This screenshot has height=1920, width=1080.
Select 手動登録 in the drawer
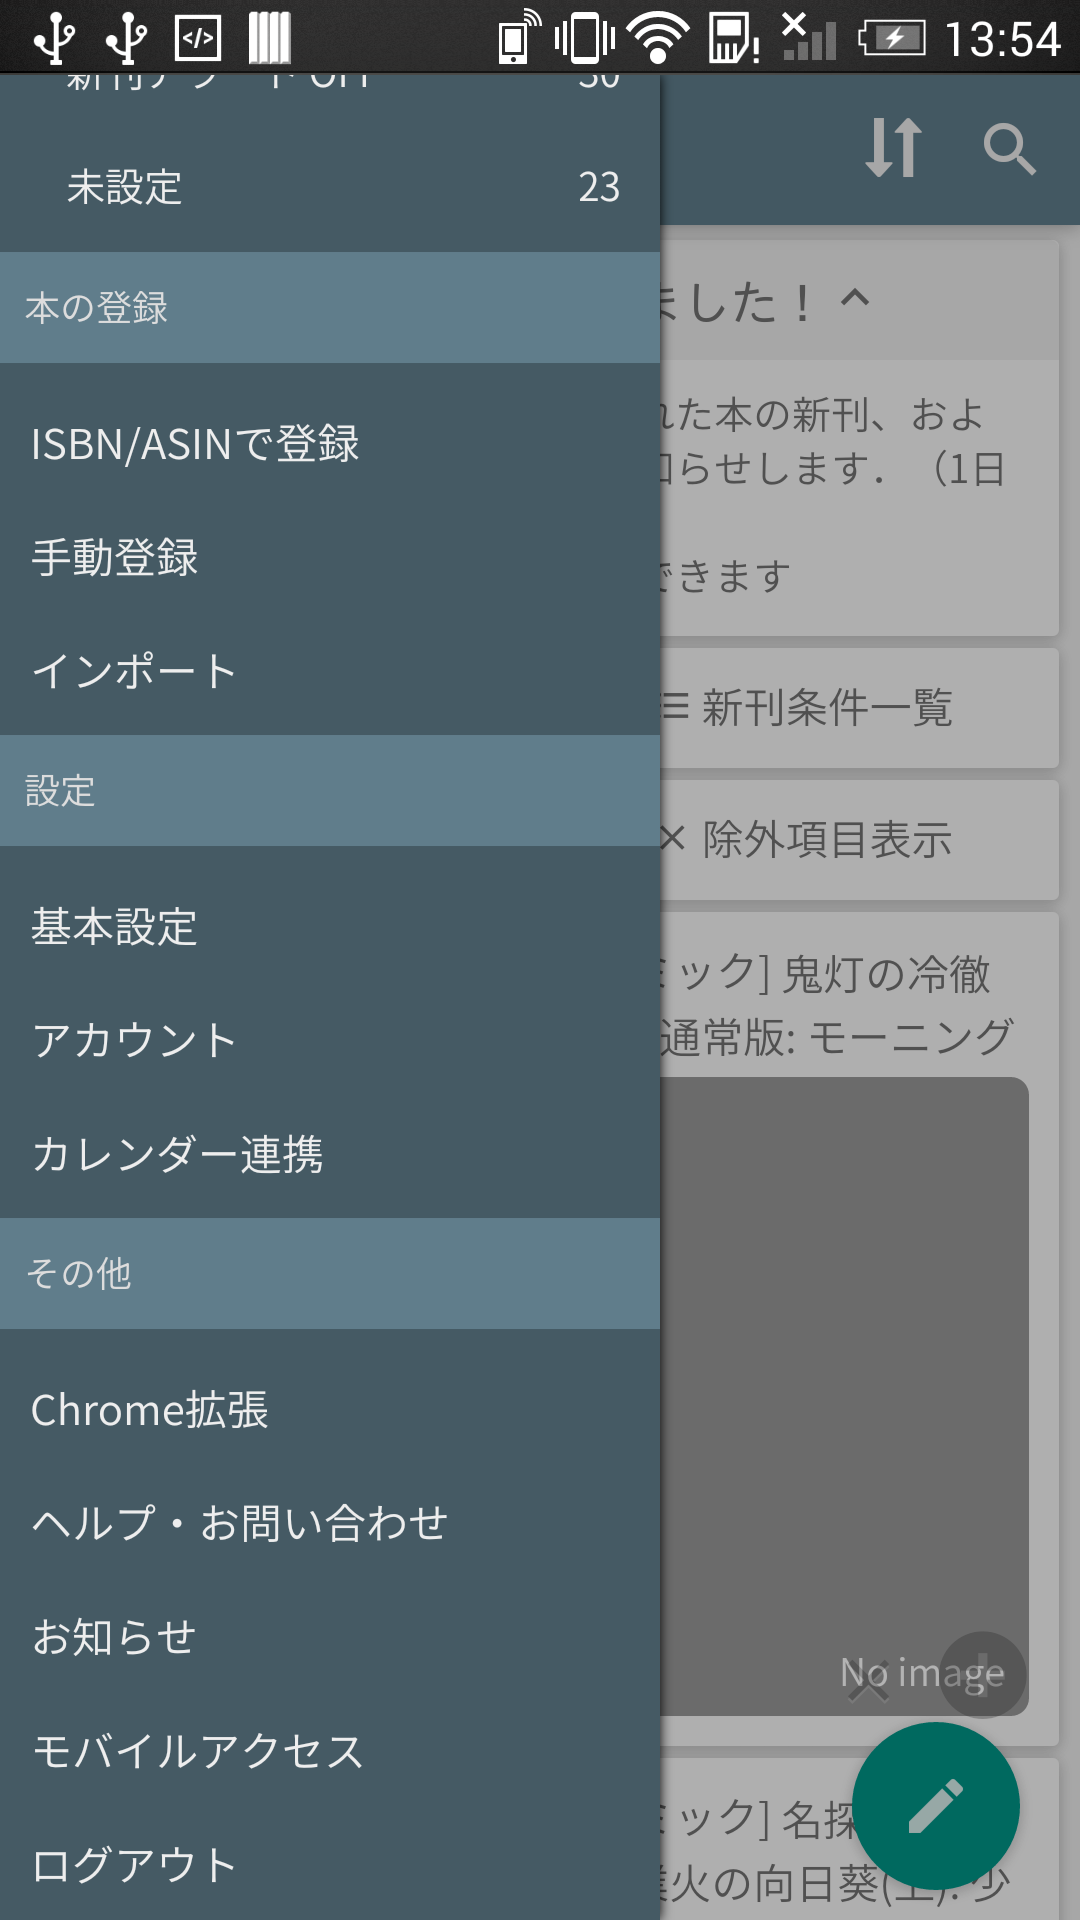[x=115, y=557]
